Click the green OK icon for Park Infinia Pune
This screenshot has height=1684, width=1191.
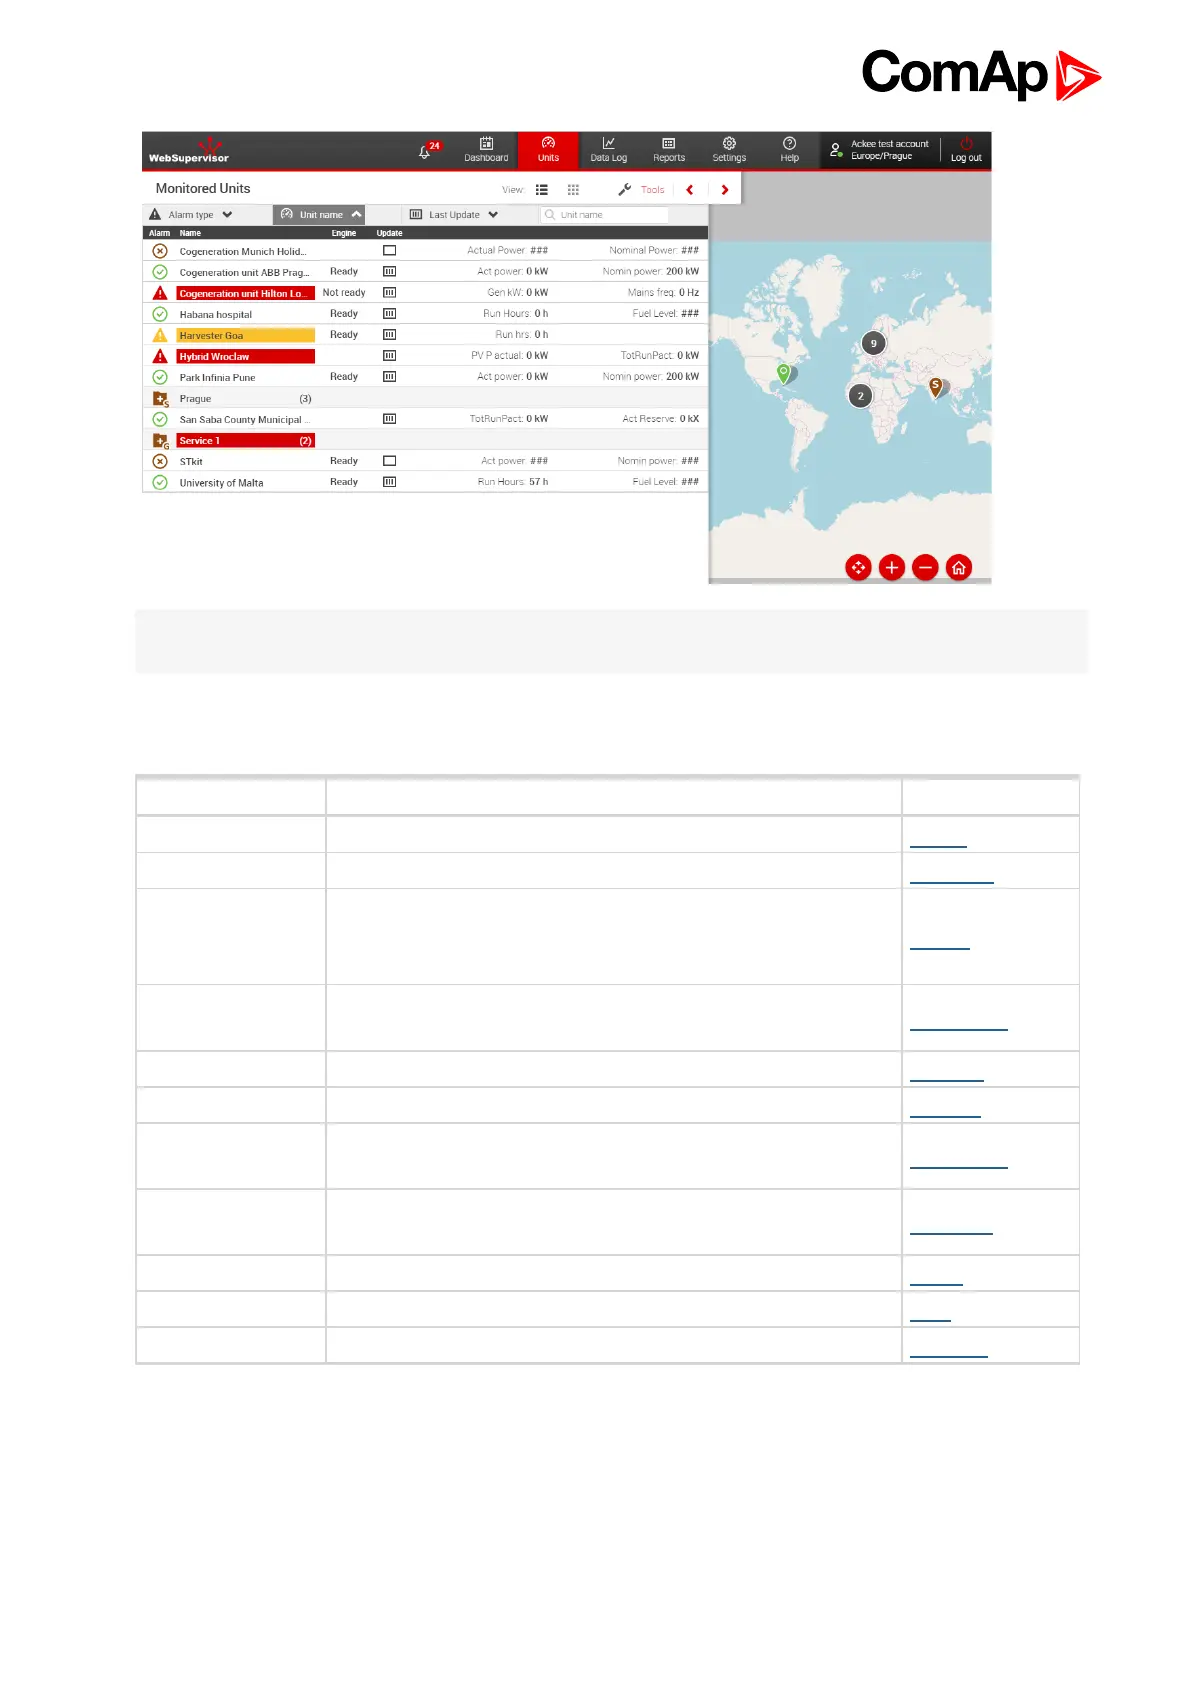[160, 377]
